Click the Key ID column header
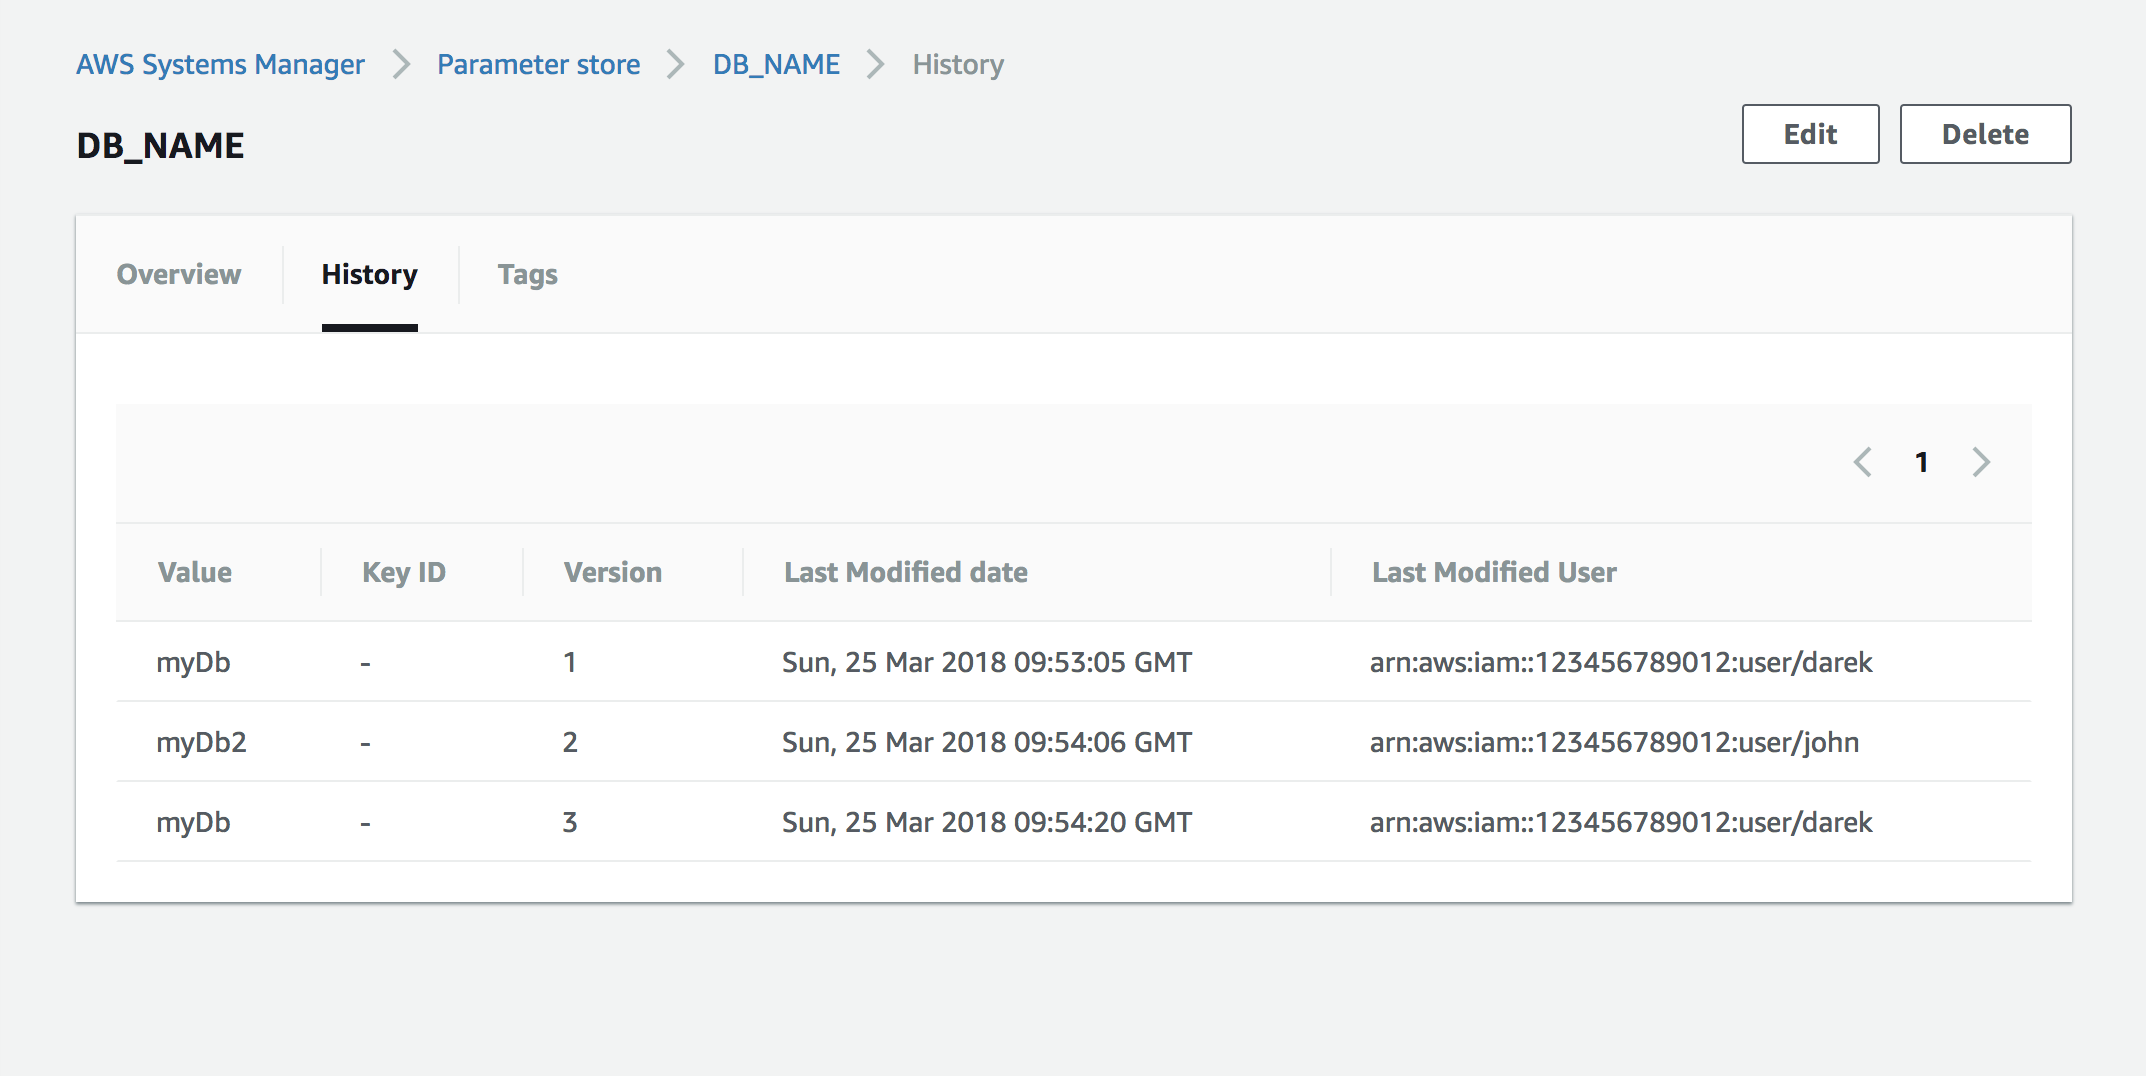The height and width of the screenshot is (1076, 2146). point(404,572)
